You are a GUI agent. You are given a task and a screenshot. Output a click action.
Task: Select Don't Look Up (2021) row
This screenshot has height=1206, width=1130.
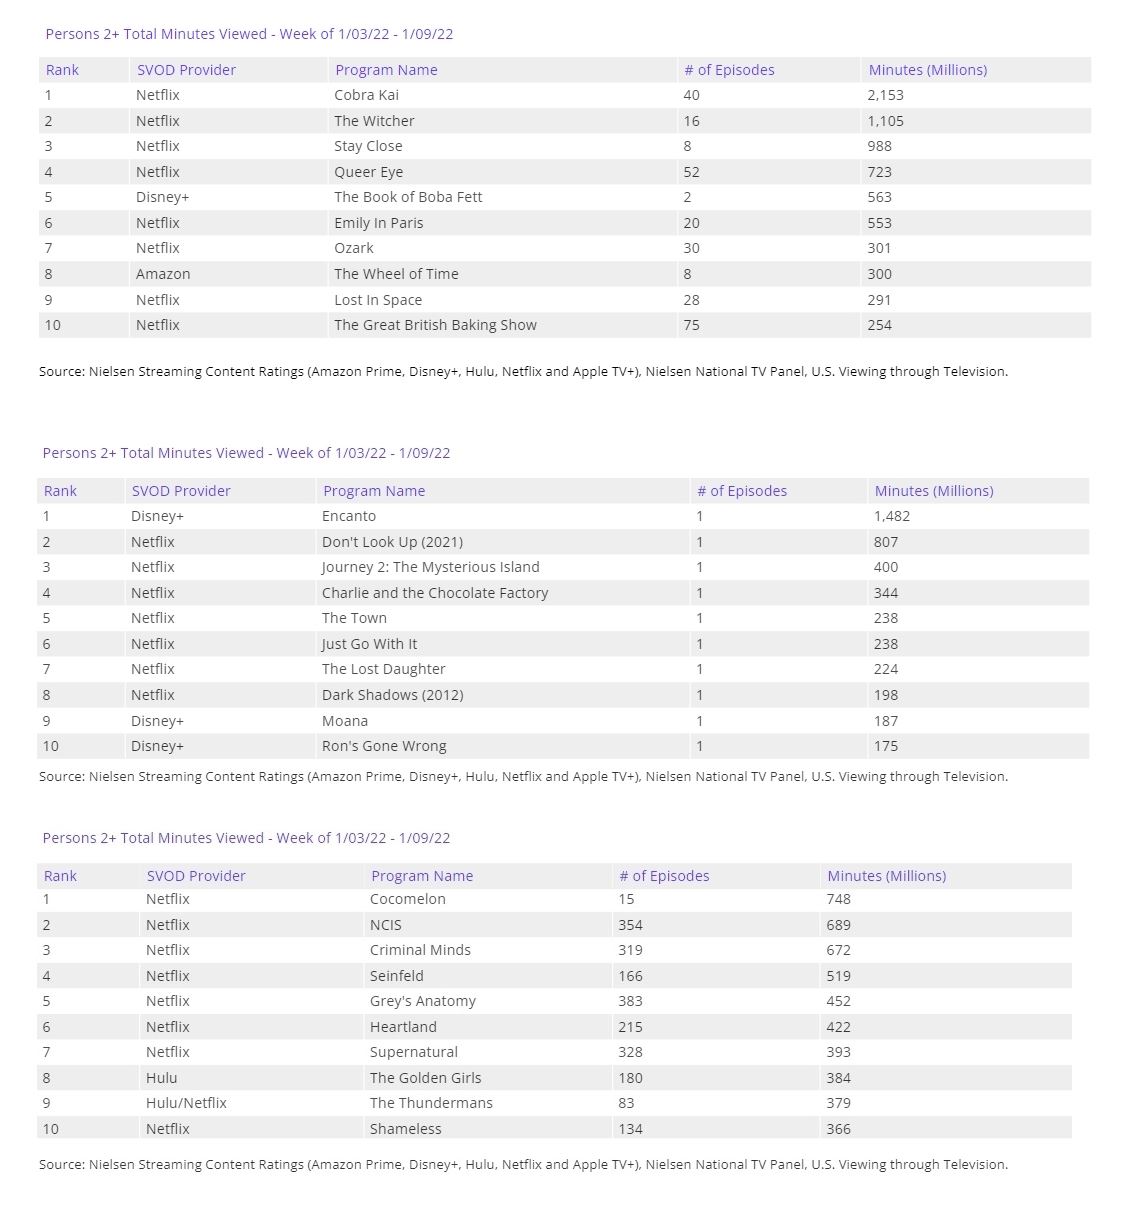click(x=392, y=542)
